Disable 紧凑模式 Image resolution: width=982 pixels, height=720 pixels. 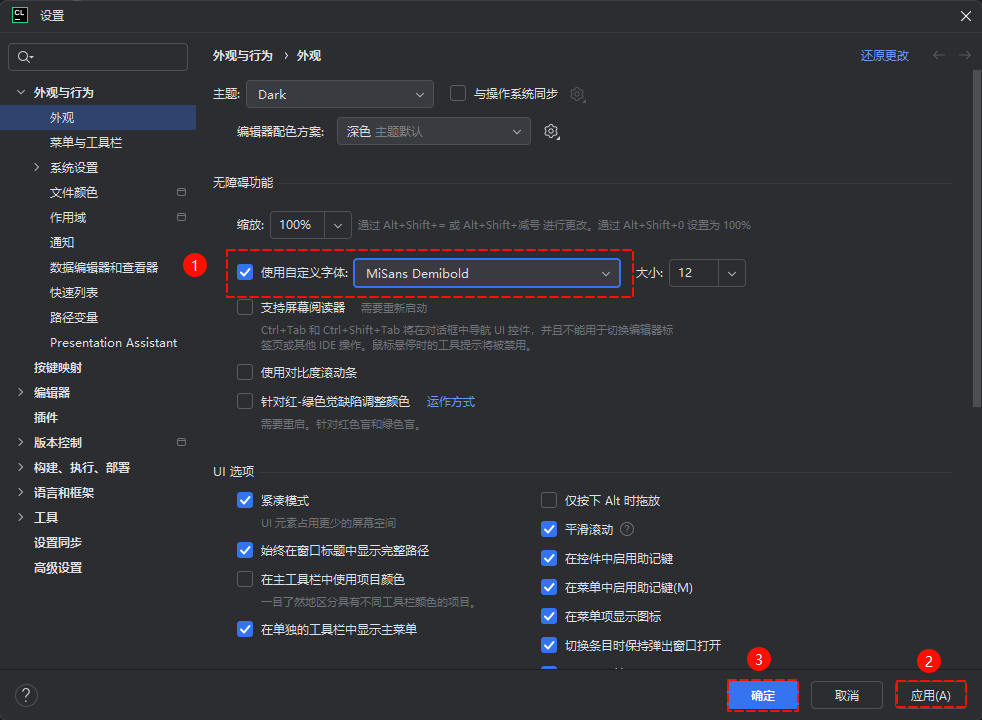(x=244, y=500)
